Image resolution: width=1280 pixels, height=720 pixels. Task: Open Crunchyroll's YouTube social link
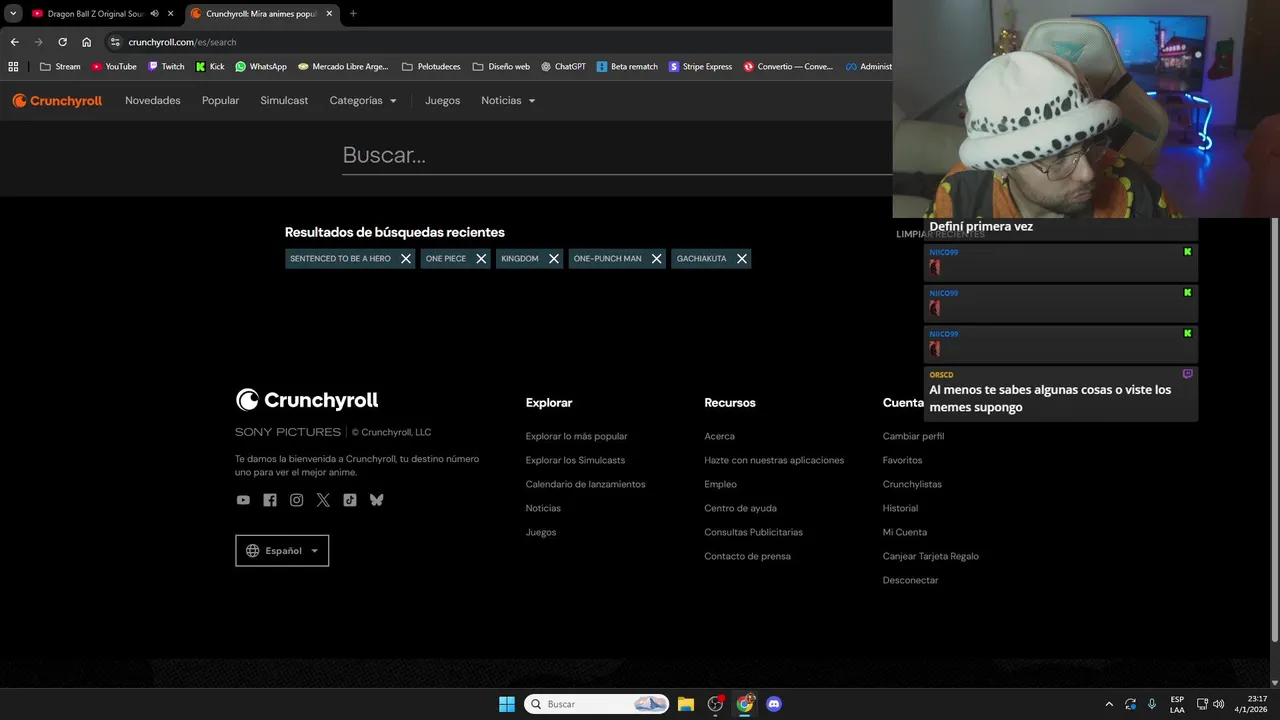(243, 500)
